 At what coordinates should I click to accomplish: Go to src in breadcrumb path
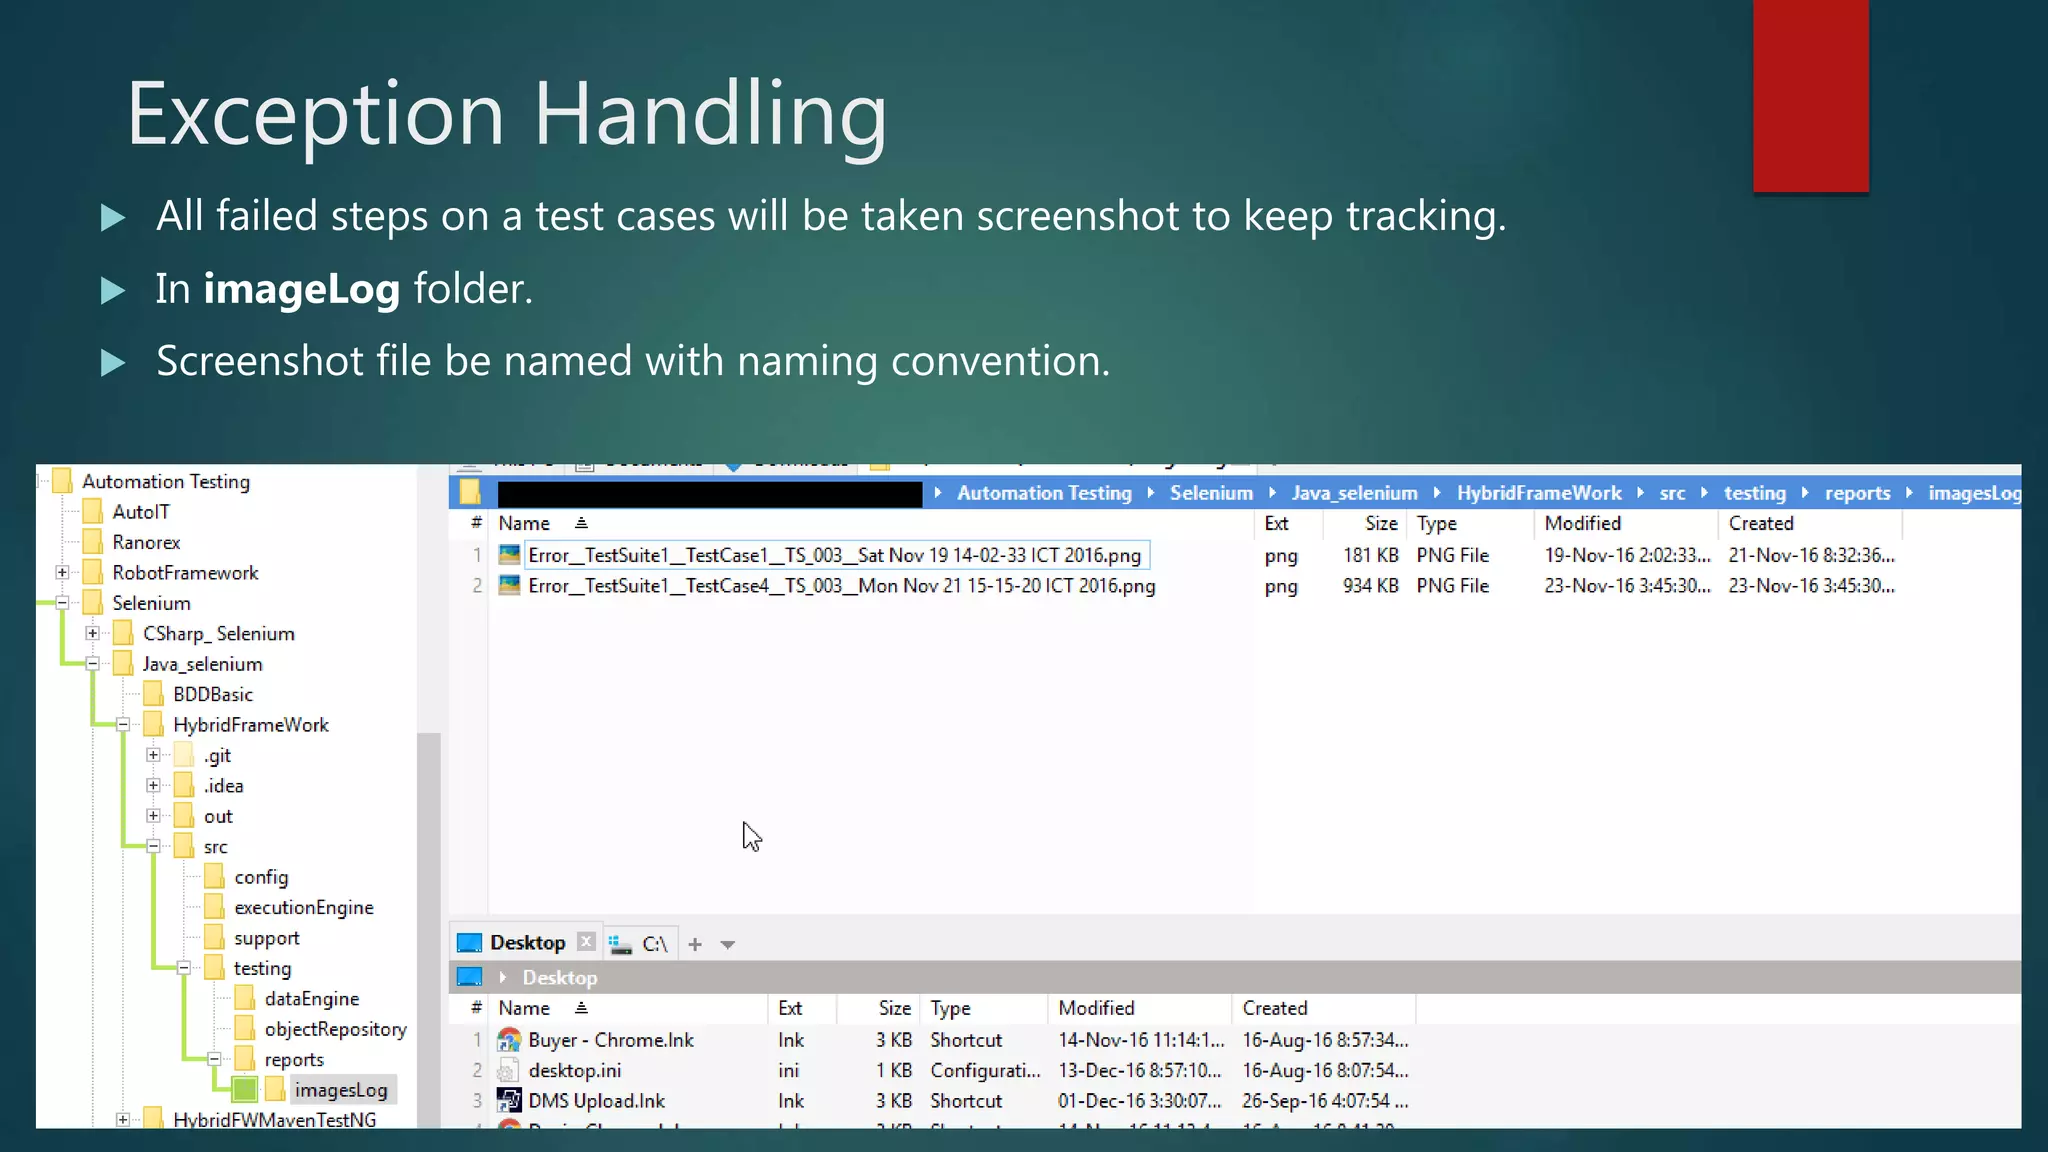[x=1672, y=493]
